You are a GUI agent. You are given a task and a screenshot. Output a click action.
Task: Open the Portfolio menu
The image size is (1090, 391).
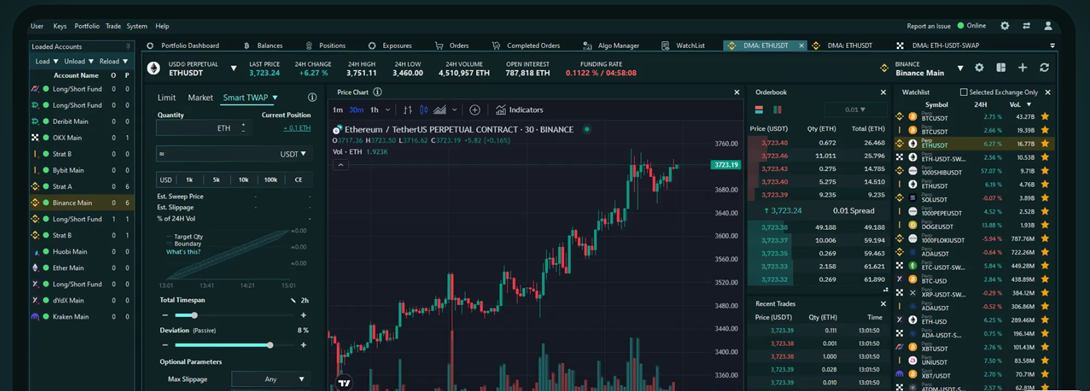[87, 26]
